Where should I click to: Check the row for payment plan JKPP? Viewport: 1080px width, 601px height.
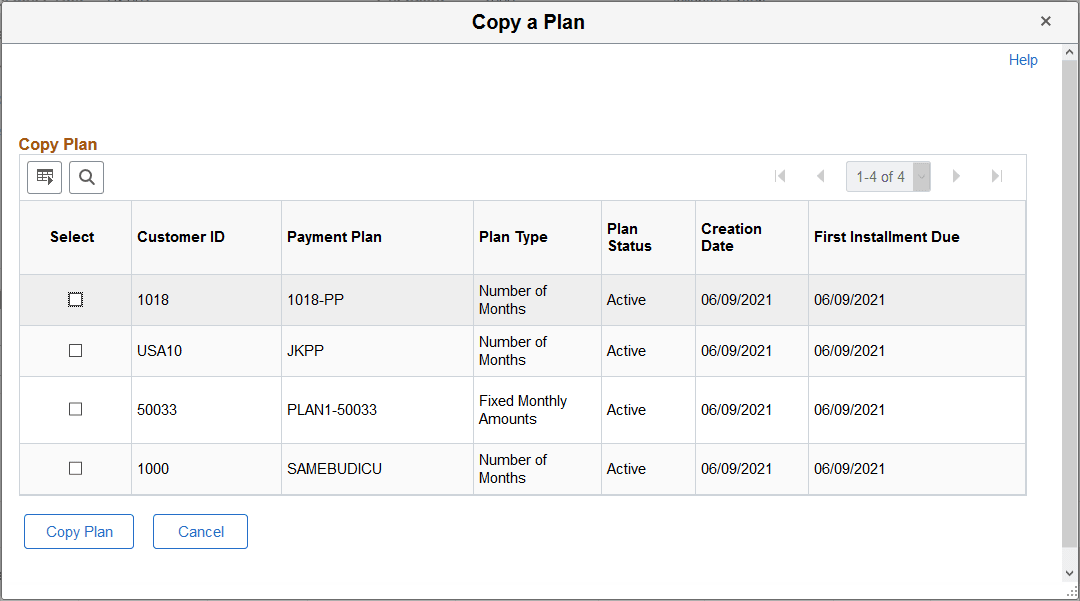tap(74, 350)
